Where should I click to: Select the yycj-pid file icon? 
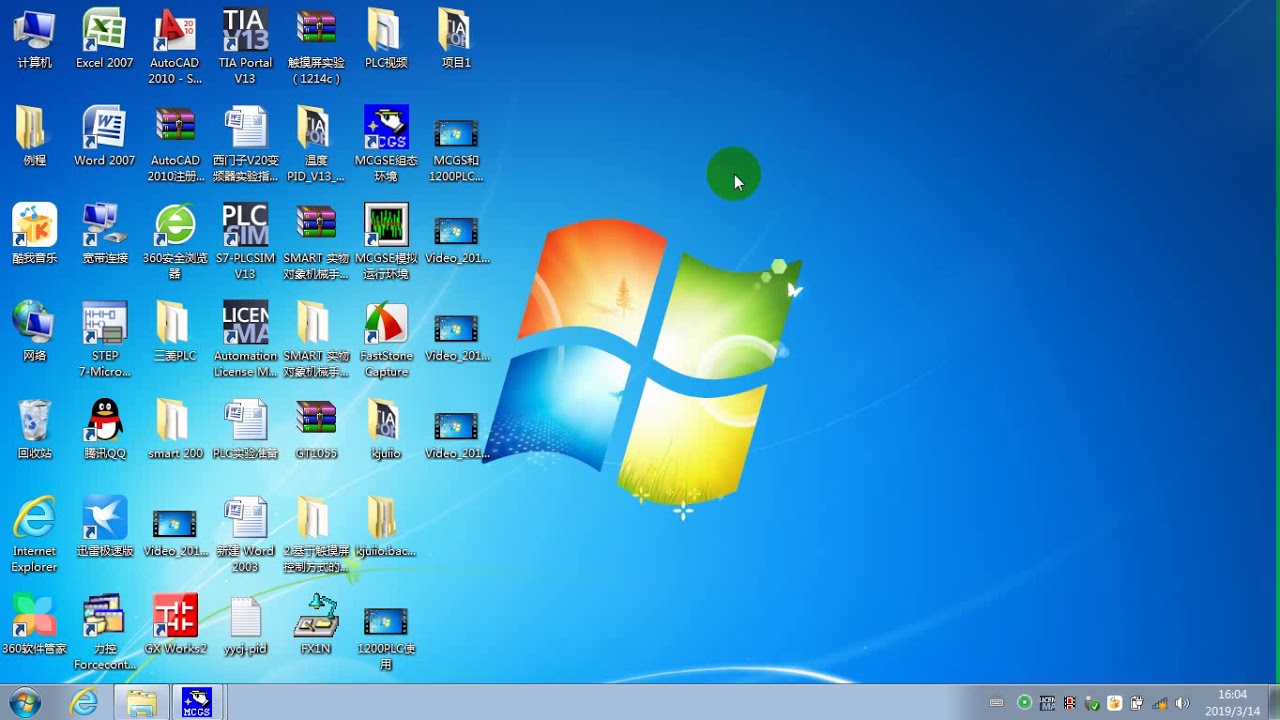tap(245, 625)
